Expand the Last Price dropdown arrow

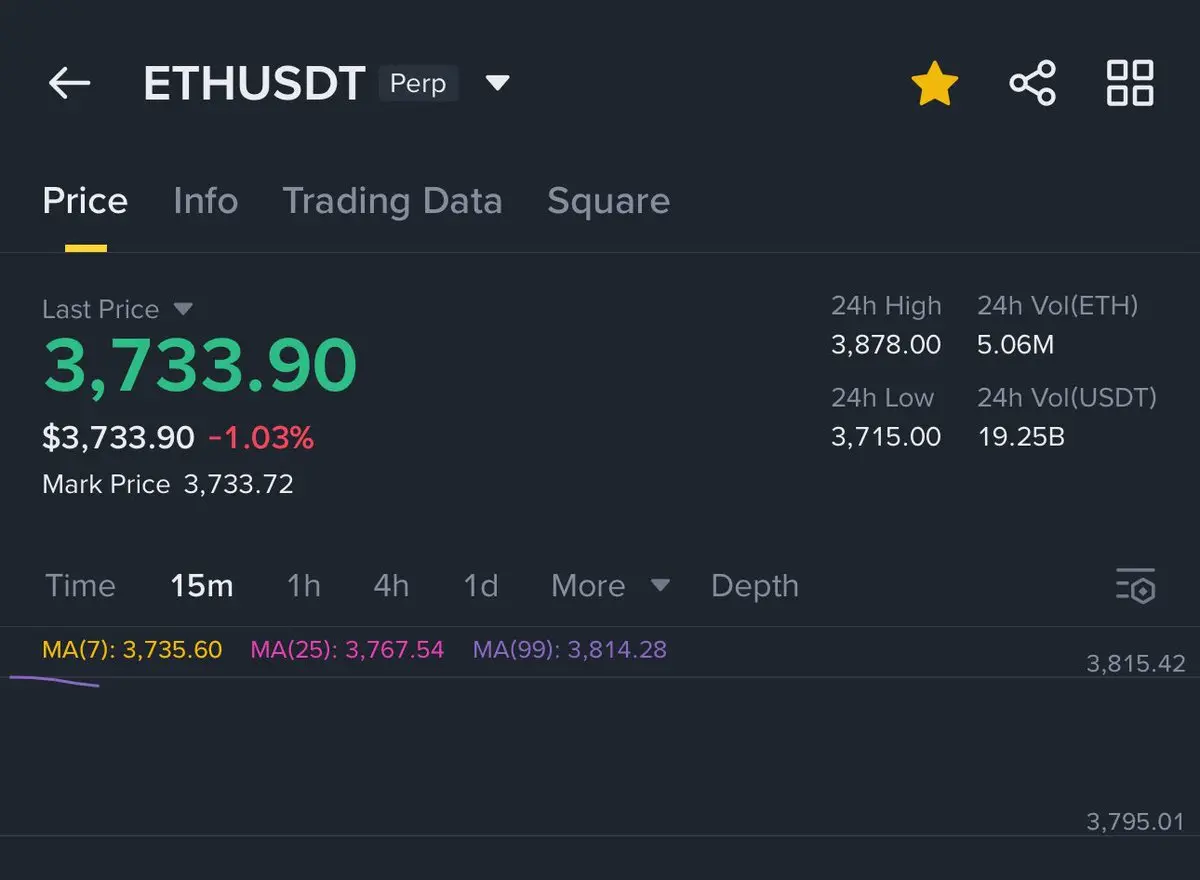(x=183, y=309)
